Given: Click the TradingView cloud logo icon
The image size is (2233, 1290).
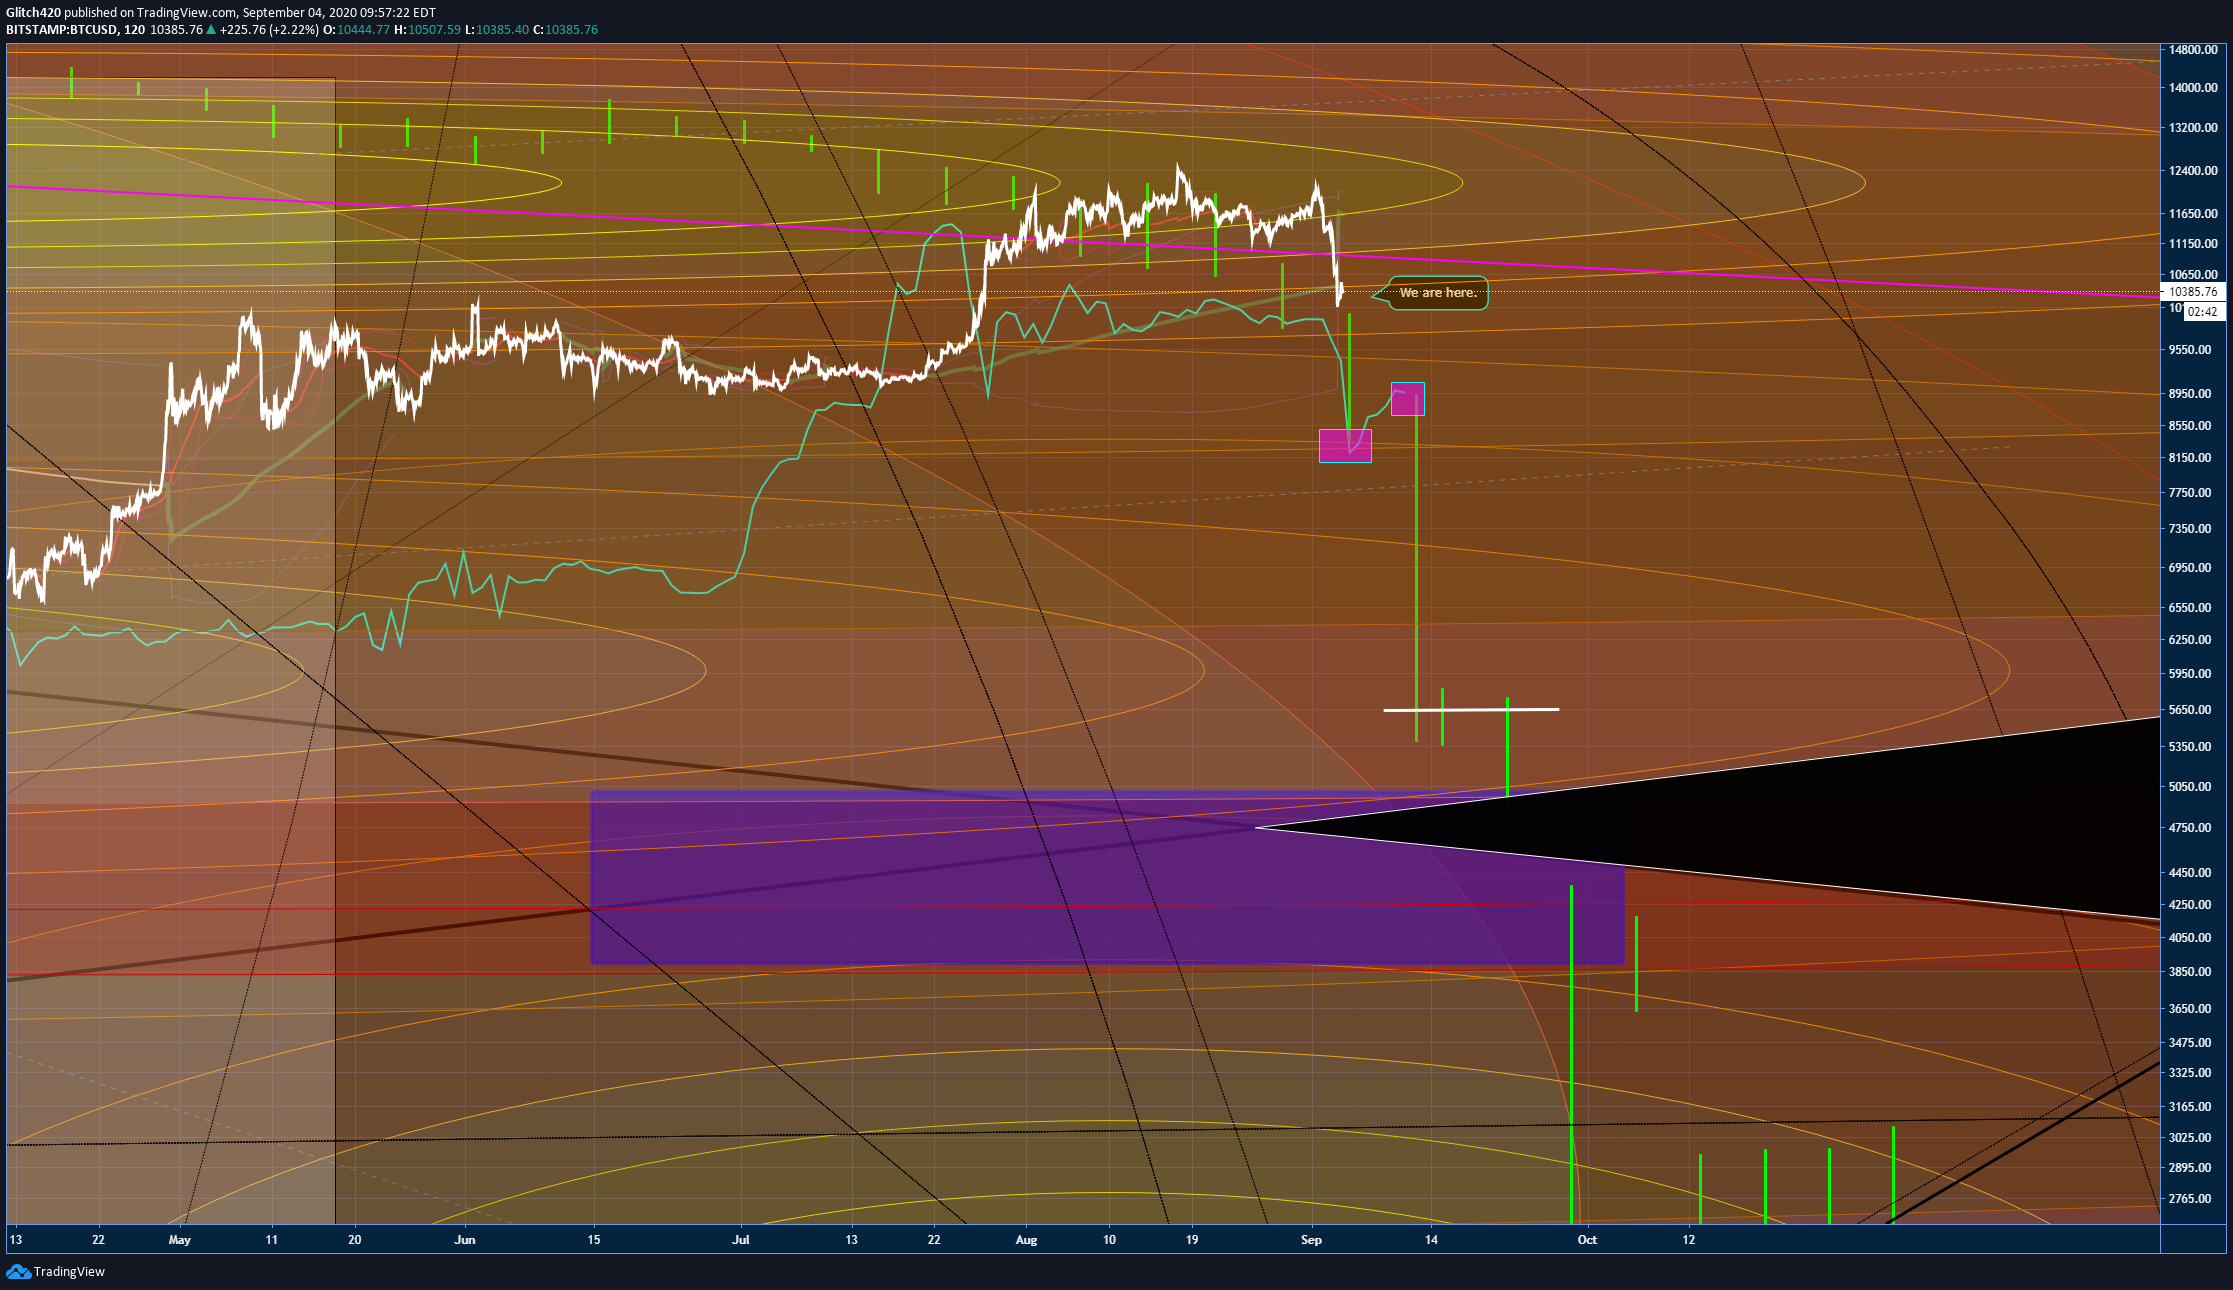Looking at the screenshot, I should coord(18,1271).
